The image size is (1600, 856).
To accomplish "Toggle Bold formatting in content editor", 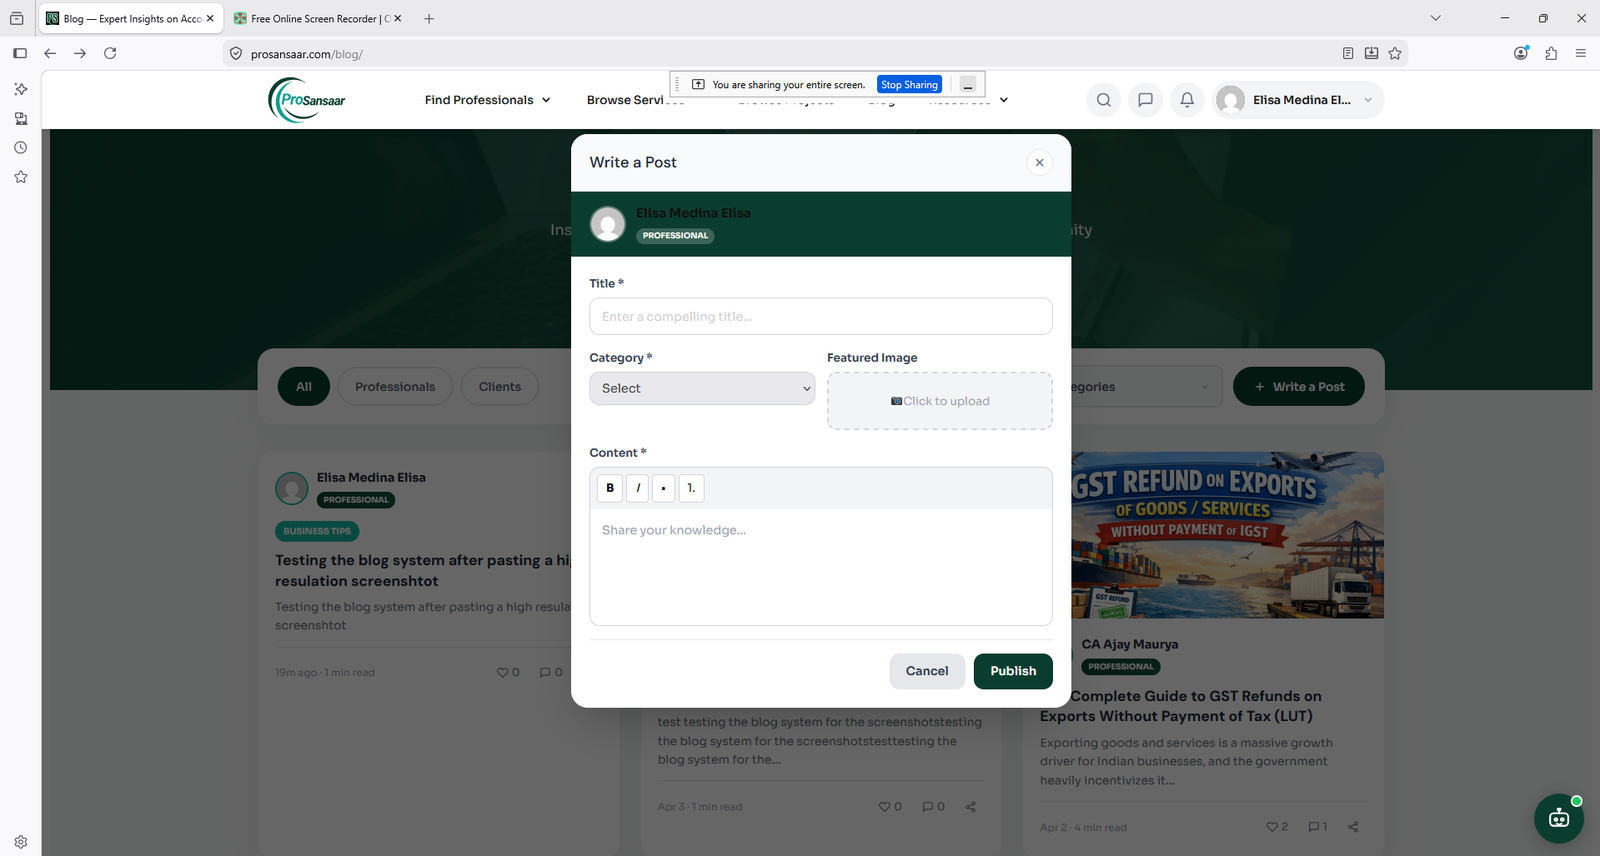I will point(610,488).
